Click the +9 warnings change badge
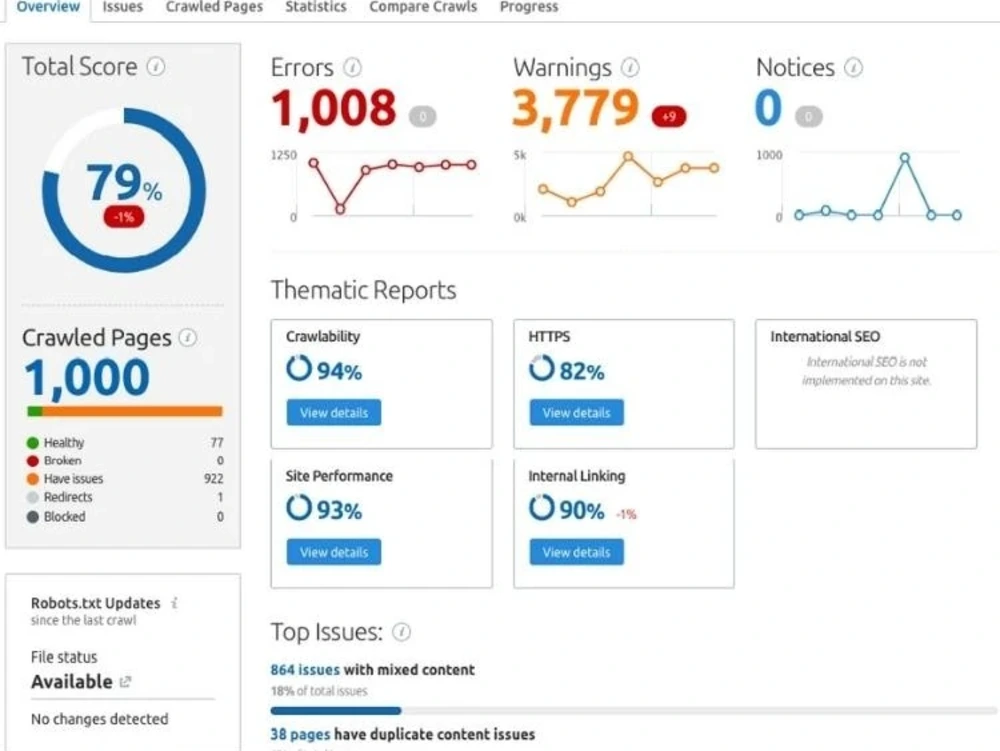 pos(668,117)
